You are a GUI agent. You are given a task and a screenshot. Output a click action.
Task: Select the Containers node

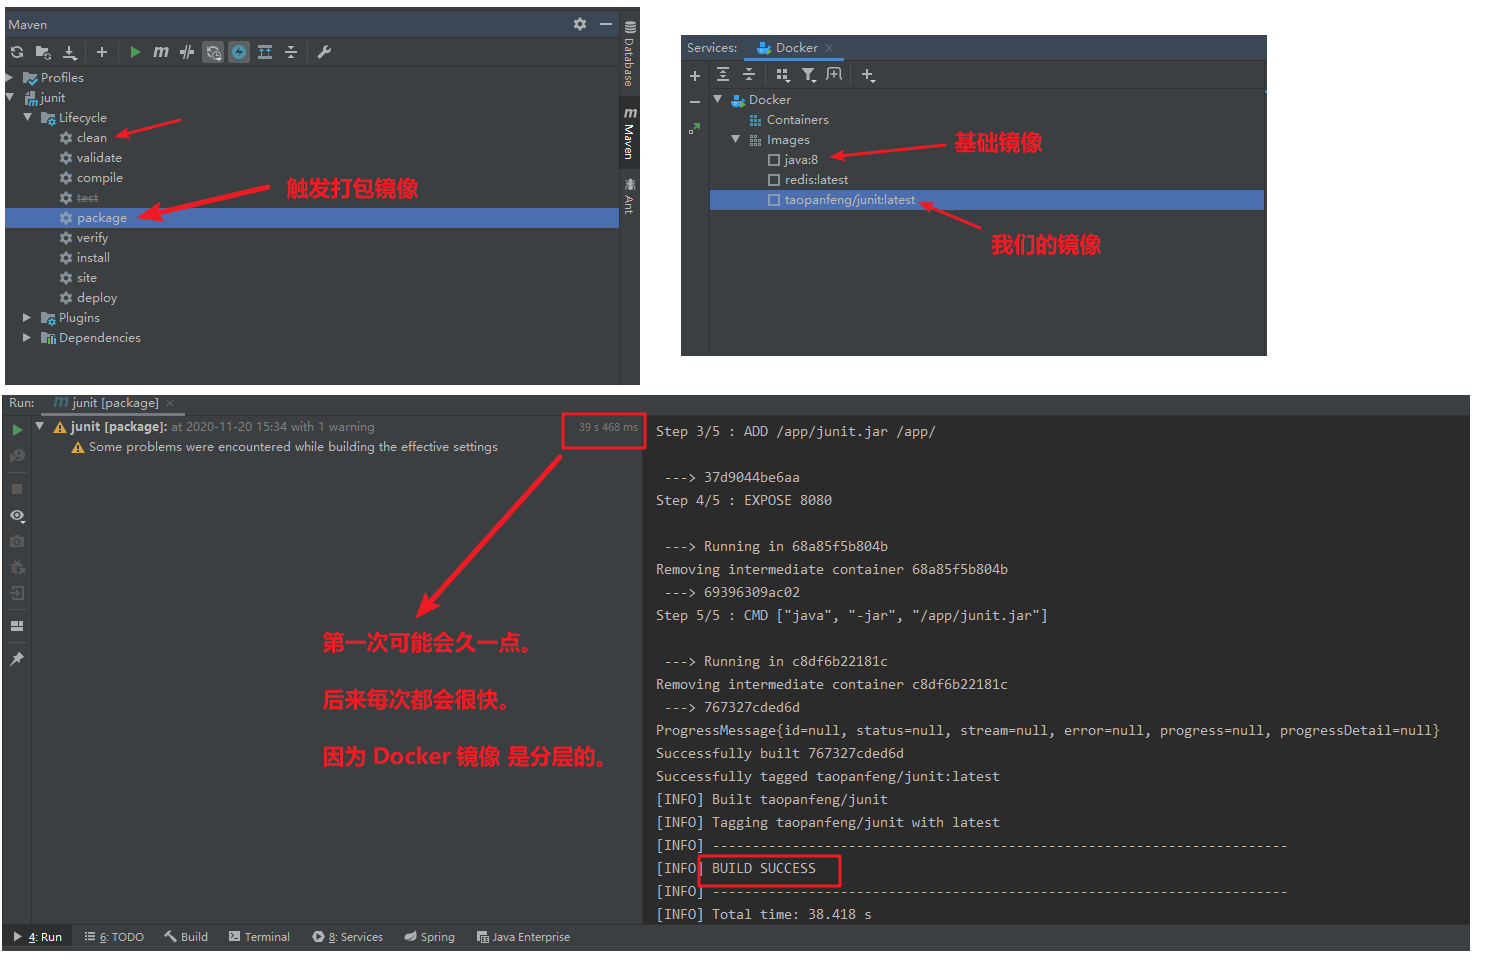pos(797,119)
